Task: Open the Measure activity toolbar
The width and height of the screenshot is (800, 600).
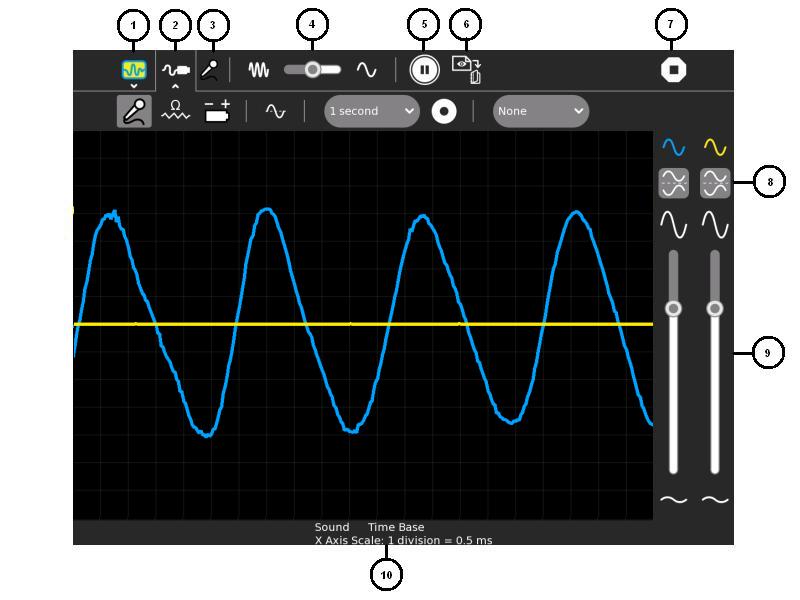Action: [134, 70]
